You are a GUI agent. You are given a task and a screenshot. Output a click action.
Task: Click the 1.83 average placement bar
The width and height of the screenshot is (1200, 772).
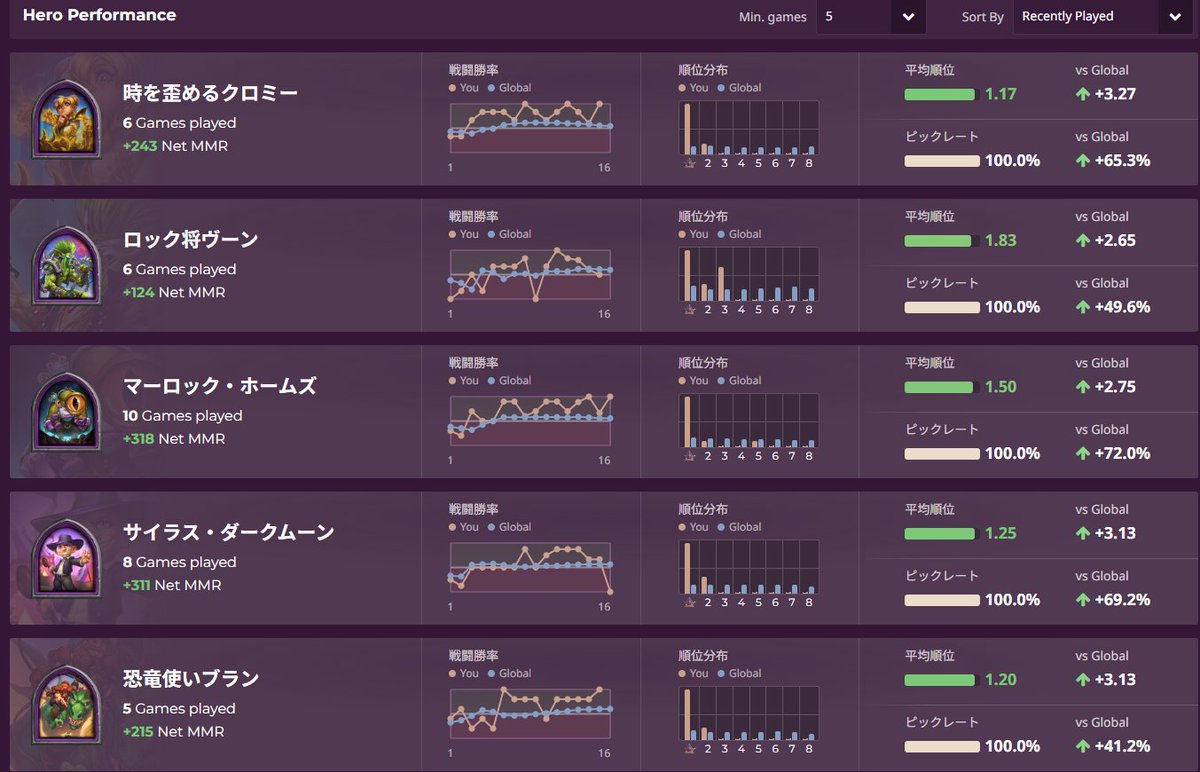(937, 241)
